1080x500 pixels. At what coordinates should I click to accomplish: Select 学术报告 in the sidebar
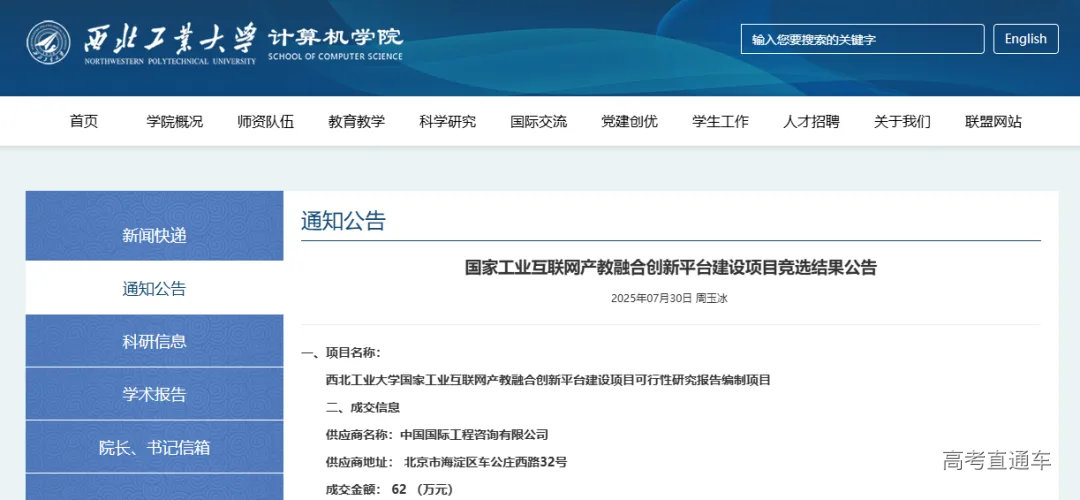click(x=154, y=394)
